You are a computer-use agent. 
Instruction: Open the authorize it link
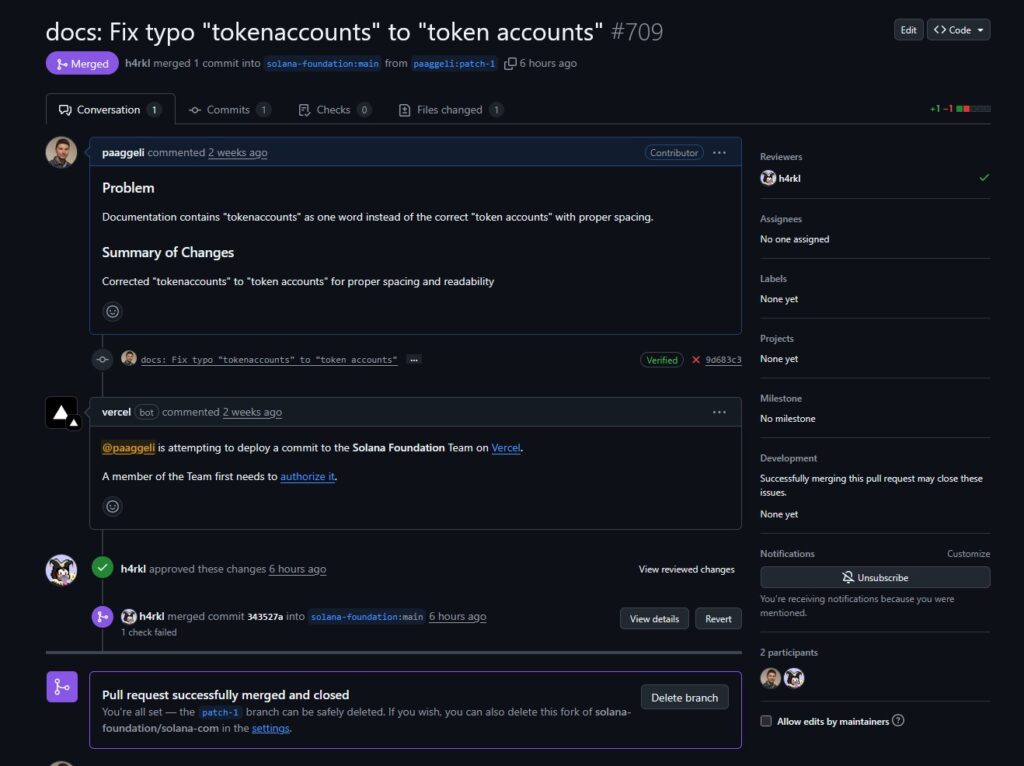307,477
